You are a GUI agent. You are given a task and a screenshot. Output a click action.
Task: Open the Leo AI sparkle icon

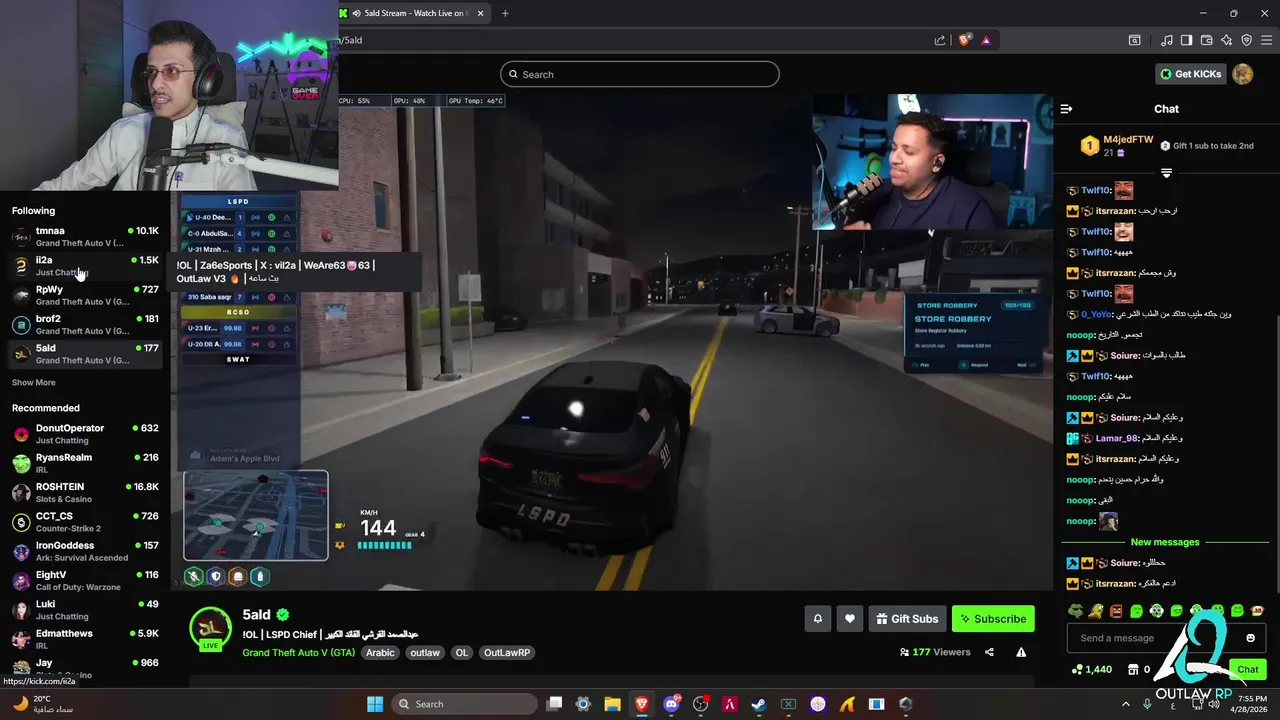pos(1226,40)
